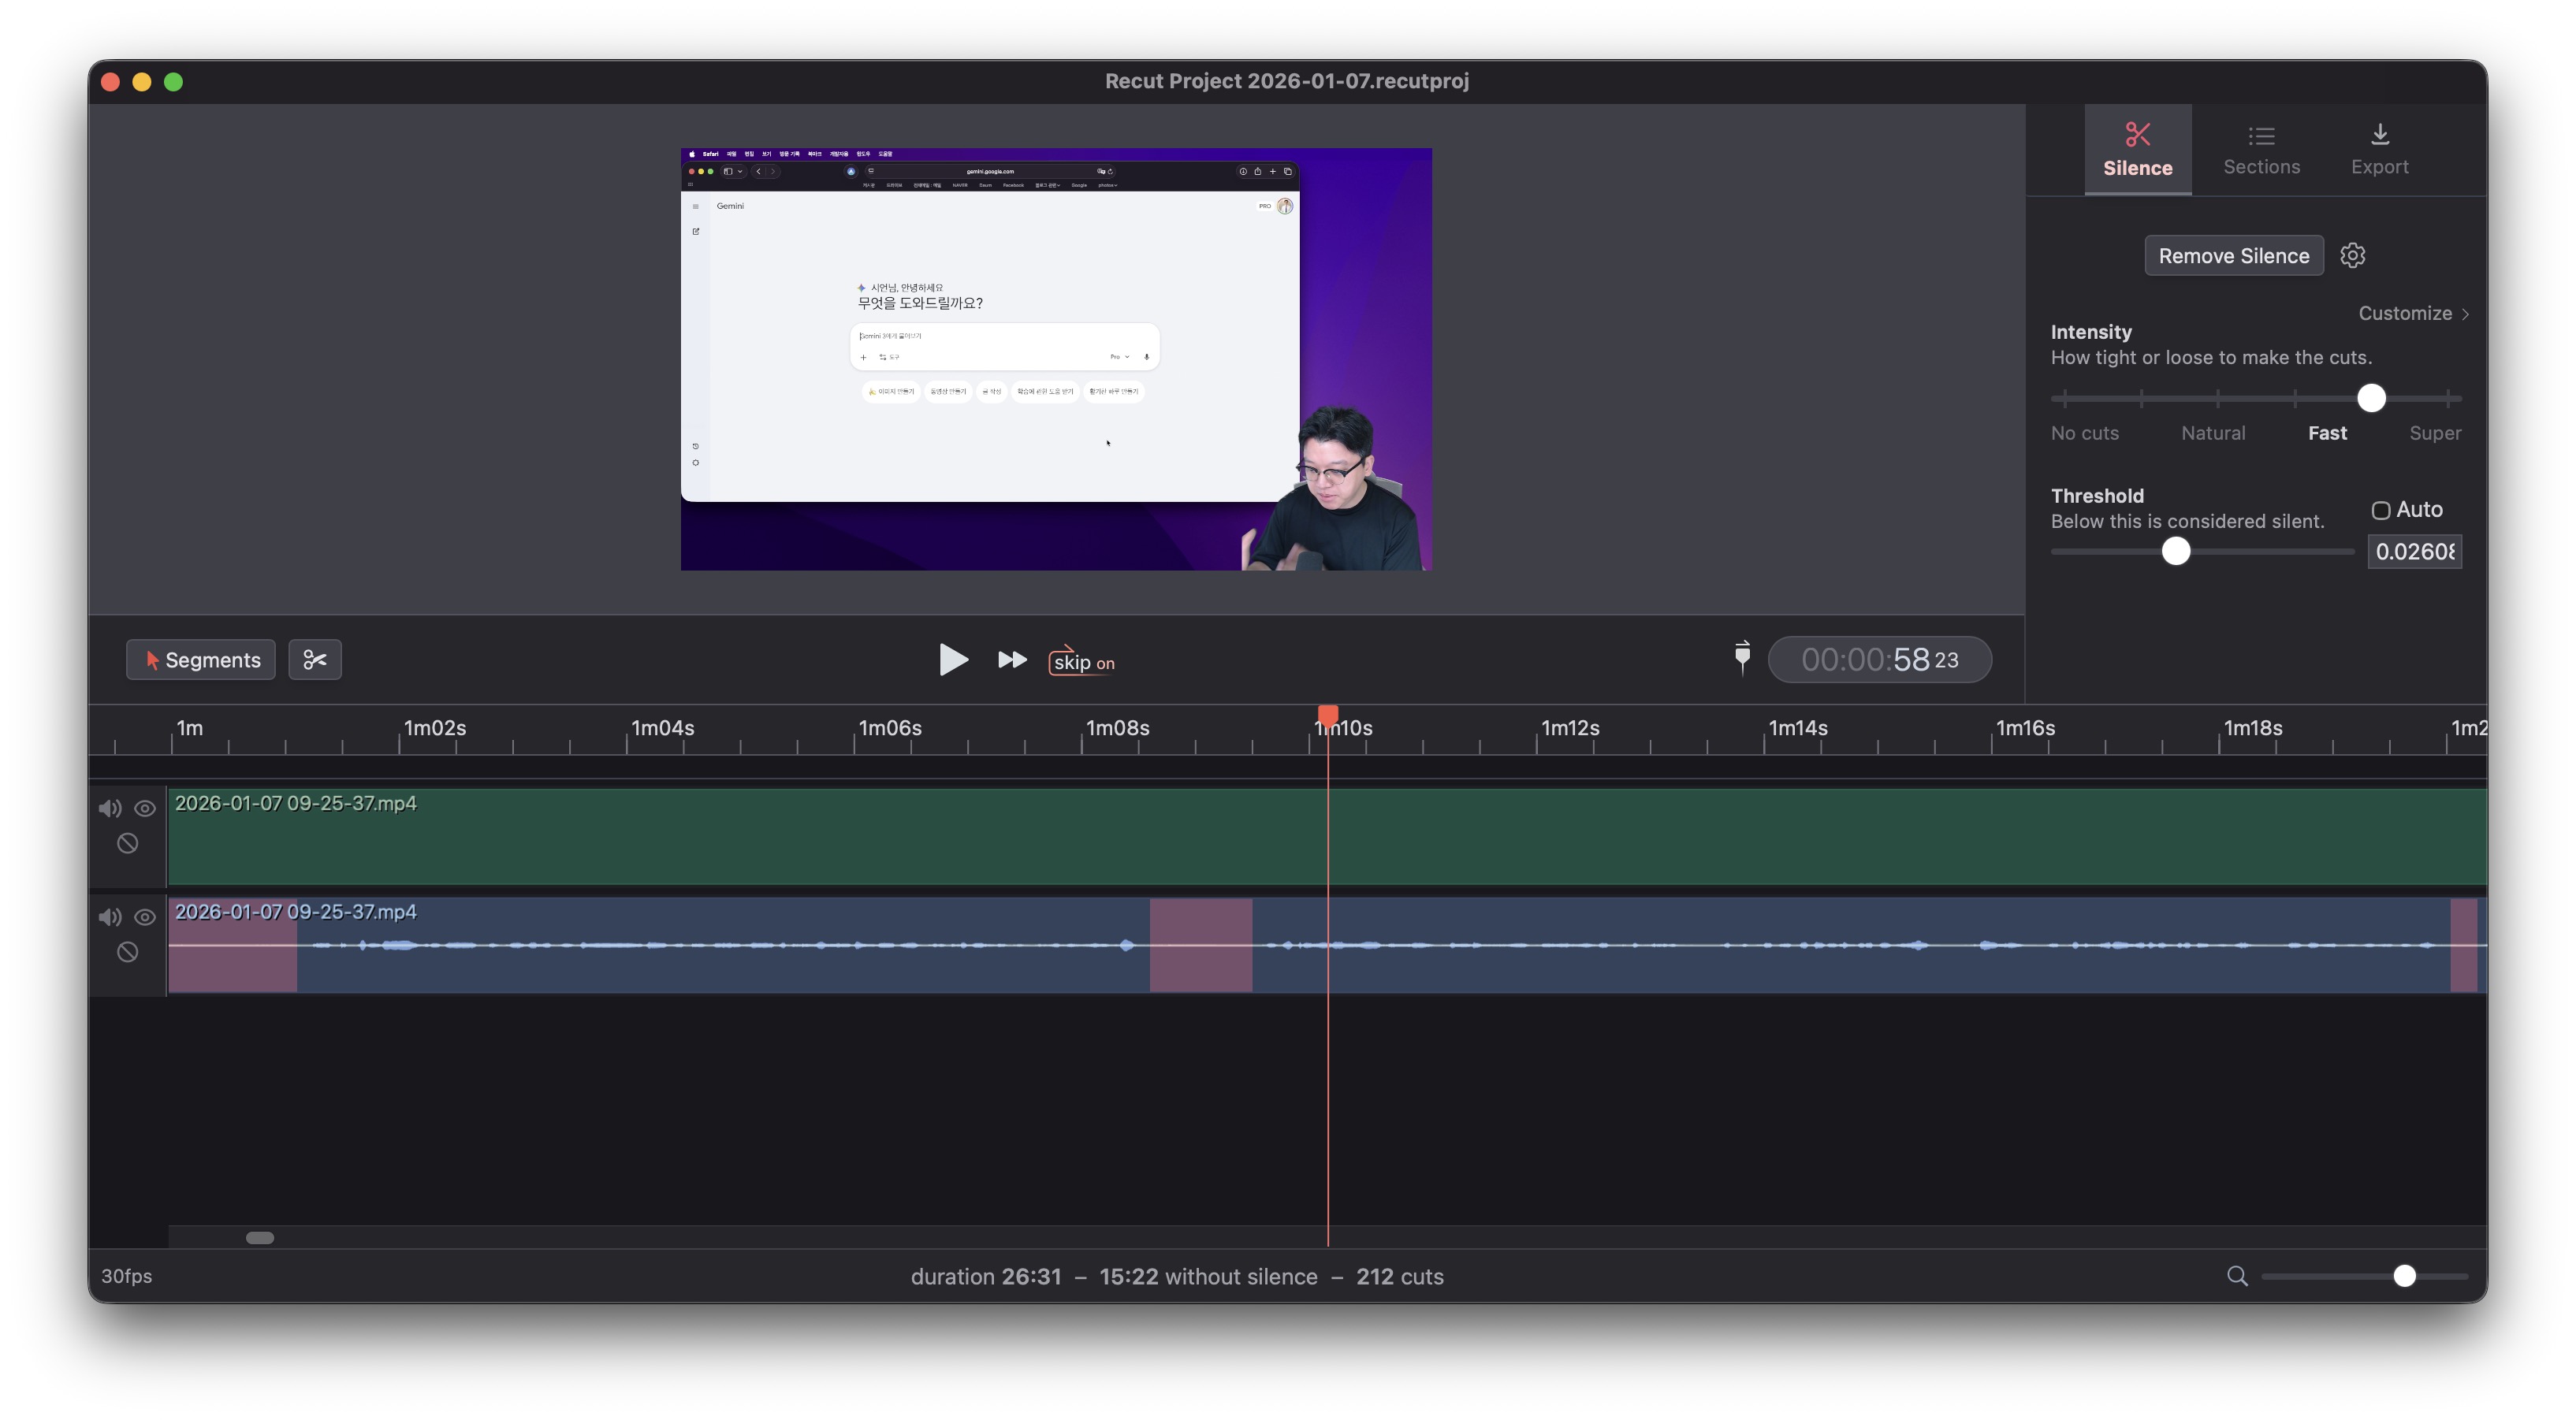Viewport: 2576px width, 1420px height.
Task: Open Remove Silence gear settings
Action: pyautogui.click(x=2353, y=256)
